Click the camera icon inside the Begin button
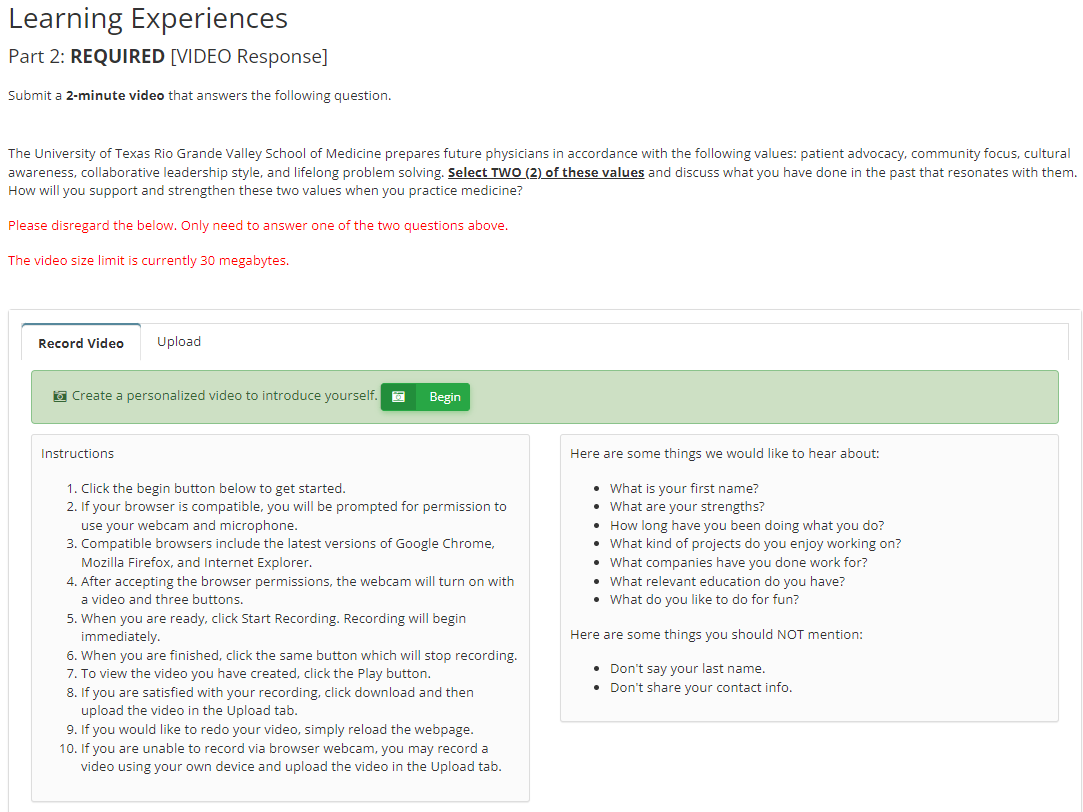Image resolution: width=1083 pixels, height=812 pixels. coord(399,396)
